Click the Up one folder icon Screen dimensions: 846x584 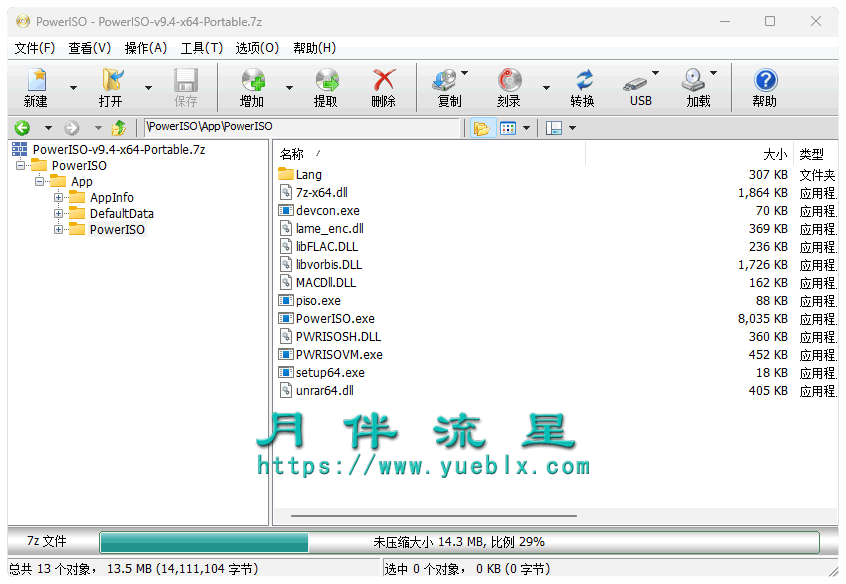click(119, 128)
